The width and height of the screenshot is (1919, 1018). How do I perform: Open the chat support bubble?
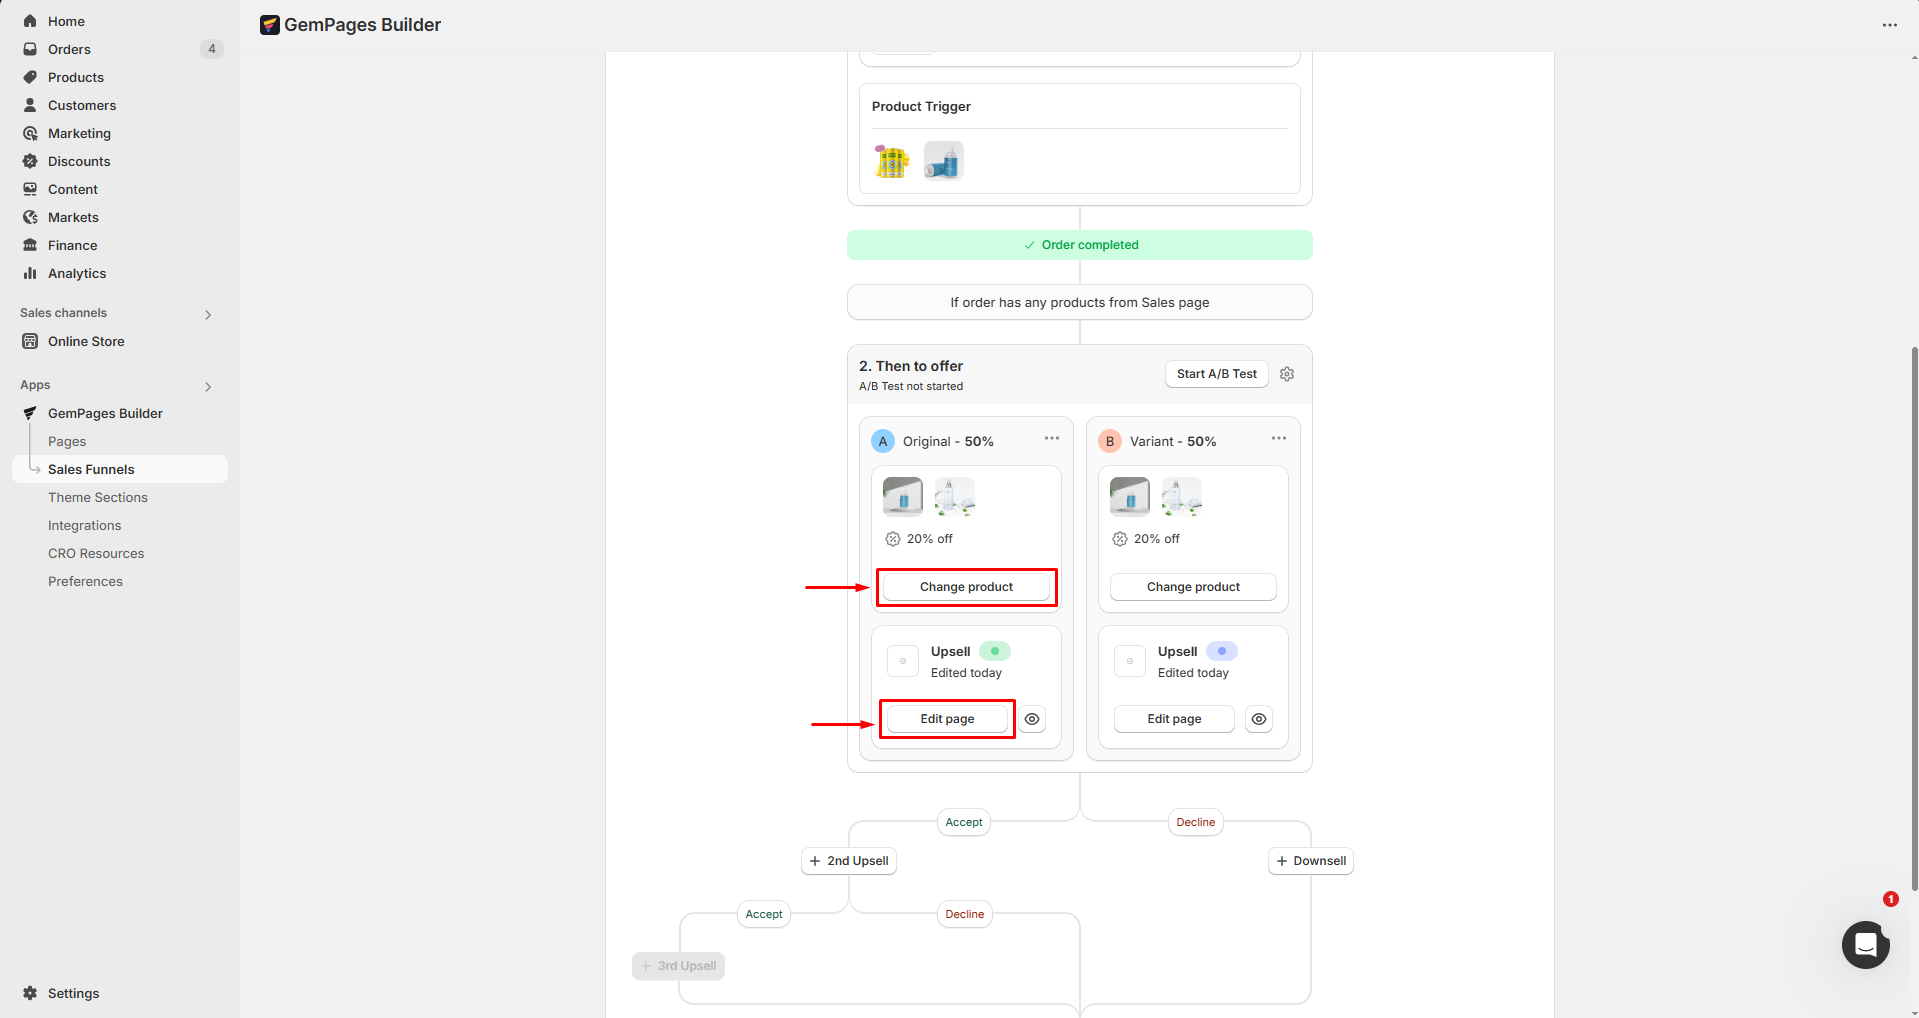(1866, 944)
